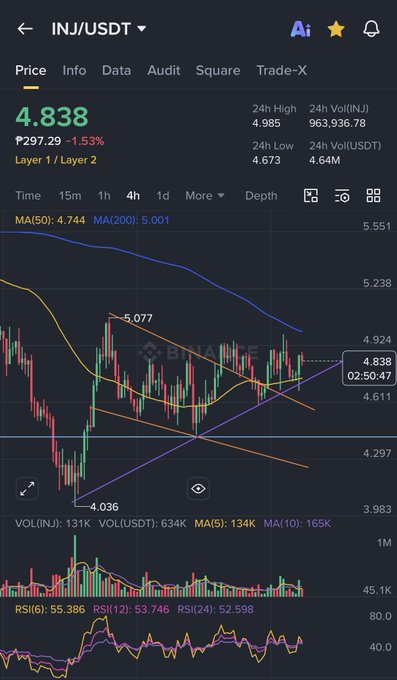Screen dimensions: 397x680
Task: Tap the -1.53% change value
Action: 85,141
